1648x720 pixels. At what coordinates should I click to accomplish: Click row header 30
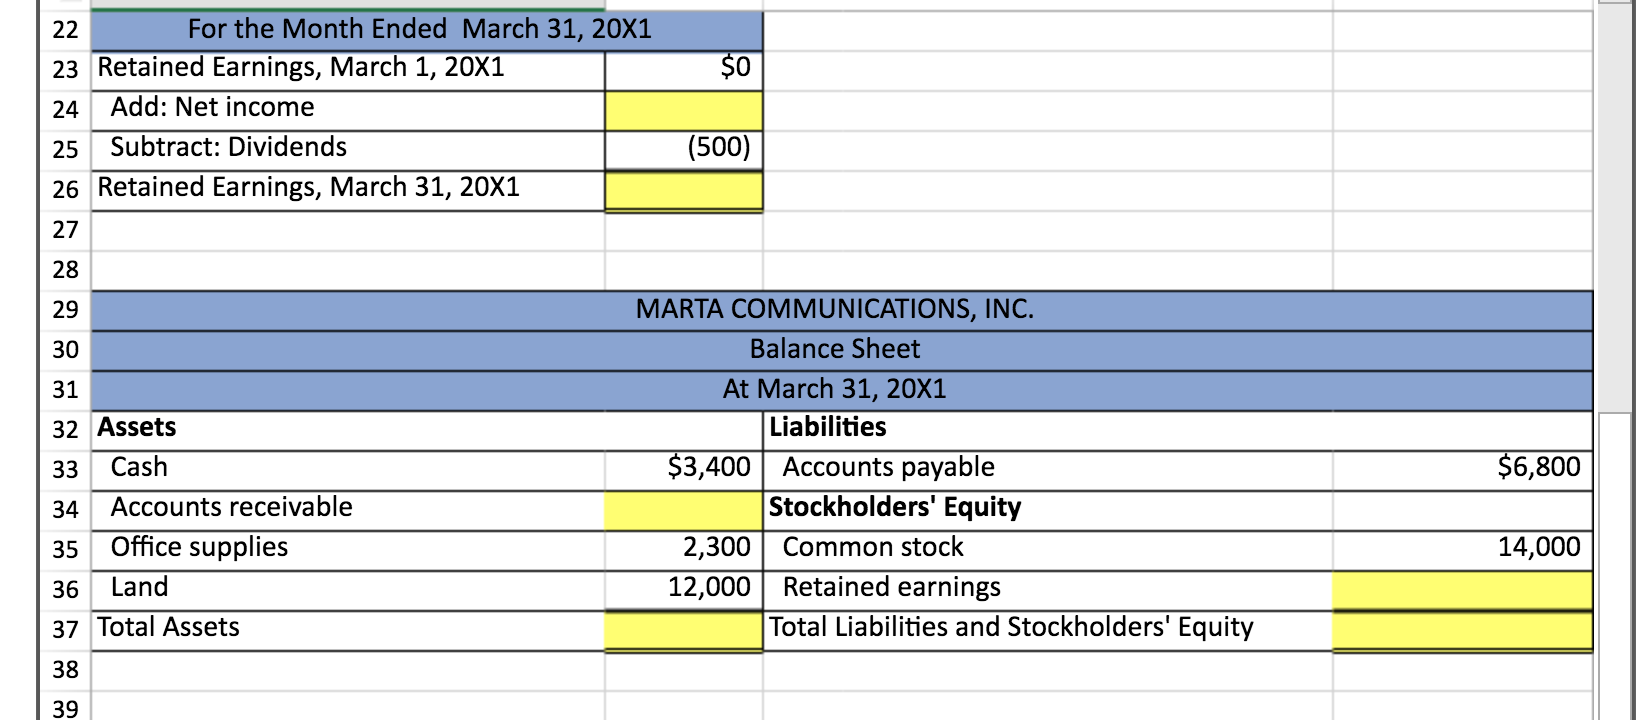(x=65, y=350)
